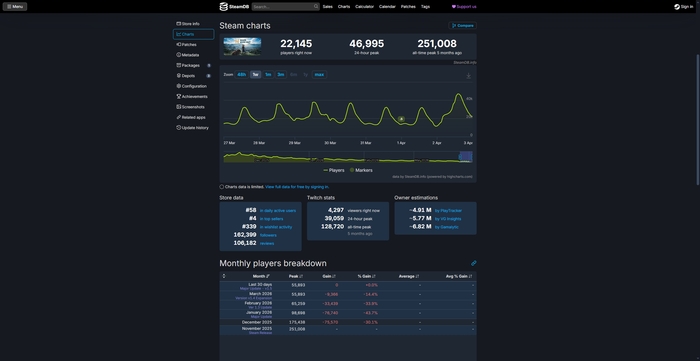The height and width of the screenshot is (361, 700).
Task: Set chart zoom to 1w
Action: click(255, 75)
